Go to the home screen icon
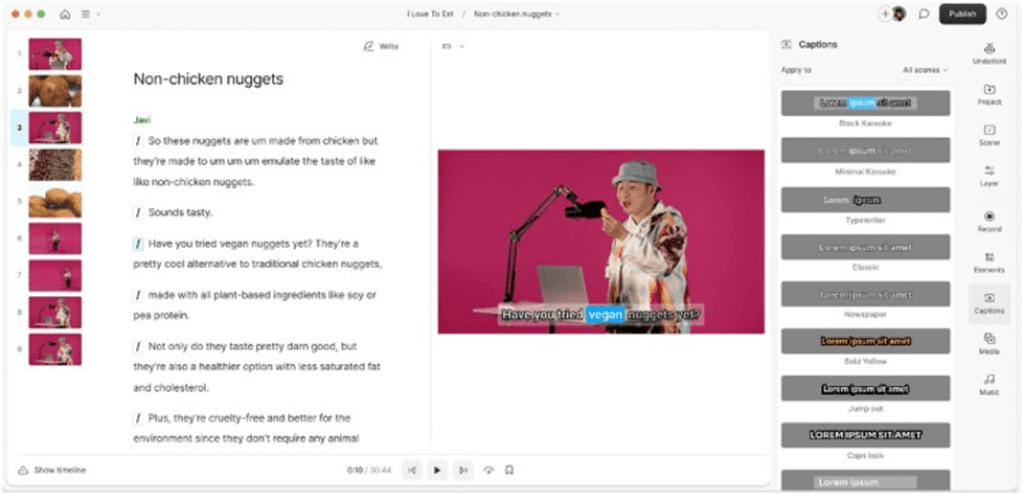Screen dimensions: 1024x495 (65, 14)
